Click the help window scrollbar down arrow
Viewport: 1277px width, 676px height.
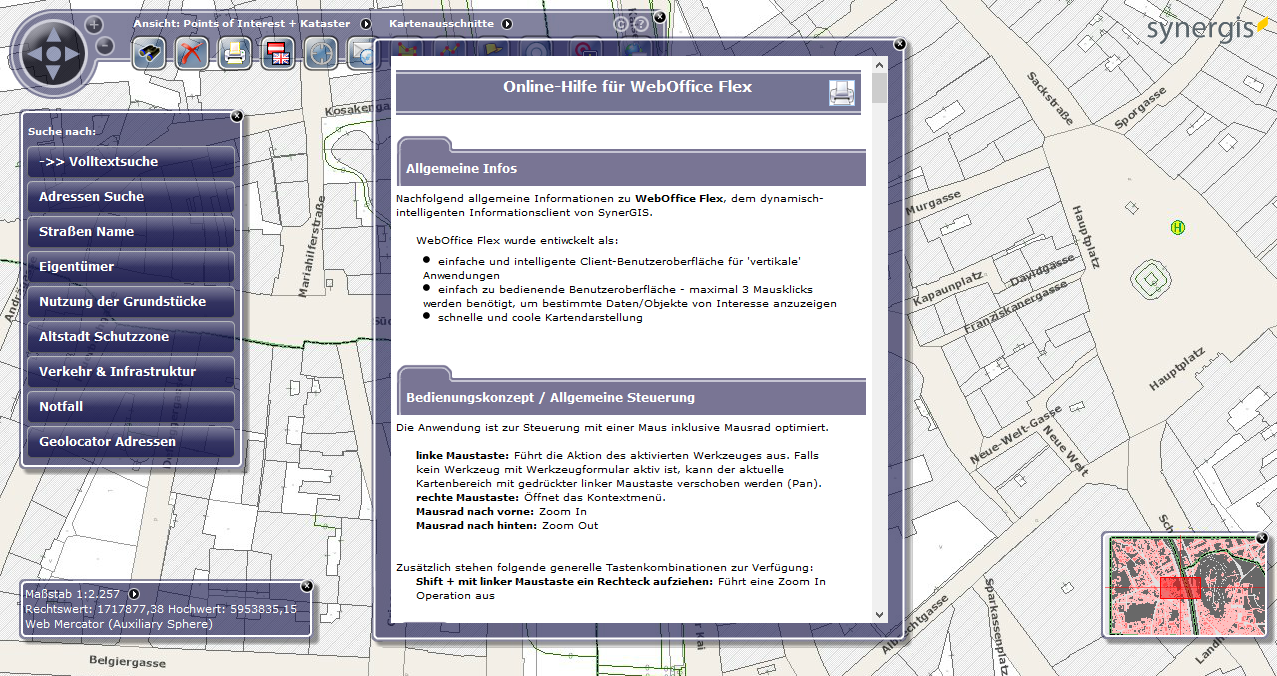pyautogui.click(x=879, y=615)
